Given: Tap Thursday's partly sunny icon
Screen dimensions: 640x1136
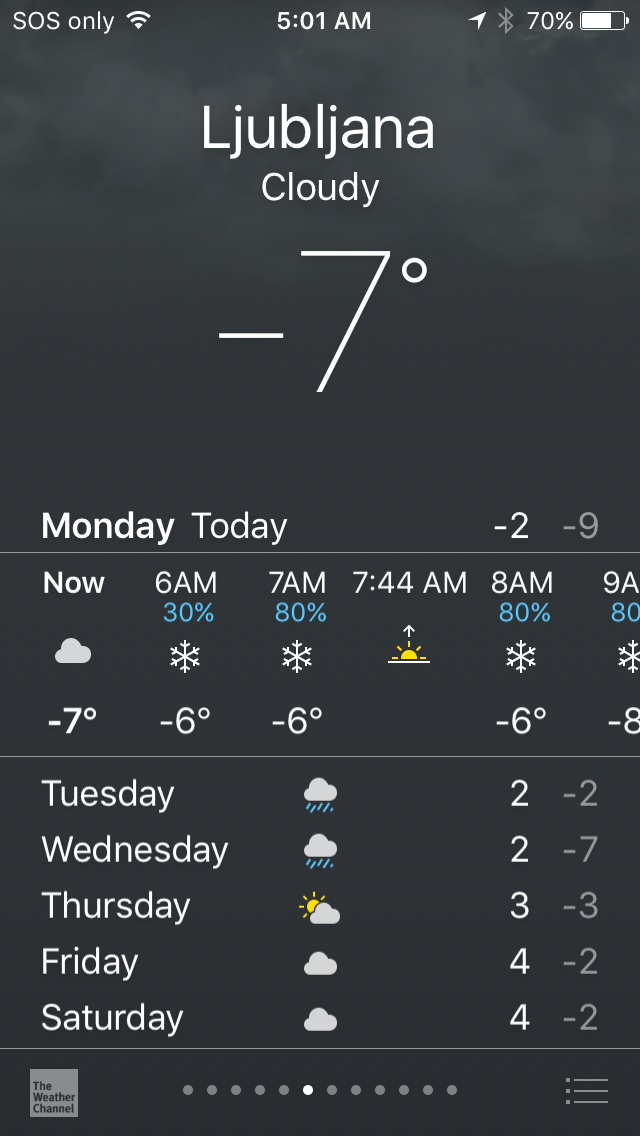Looking at the screenshot, I should click(320, 908).
